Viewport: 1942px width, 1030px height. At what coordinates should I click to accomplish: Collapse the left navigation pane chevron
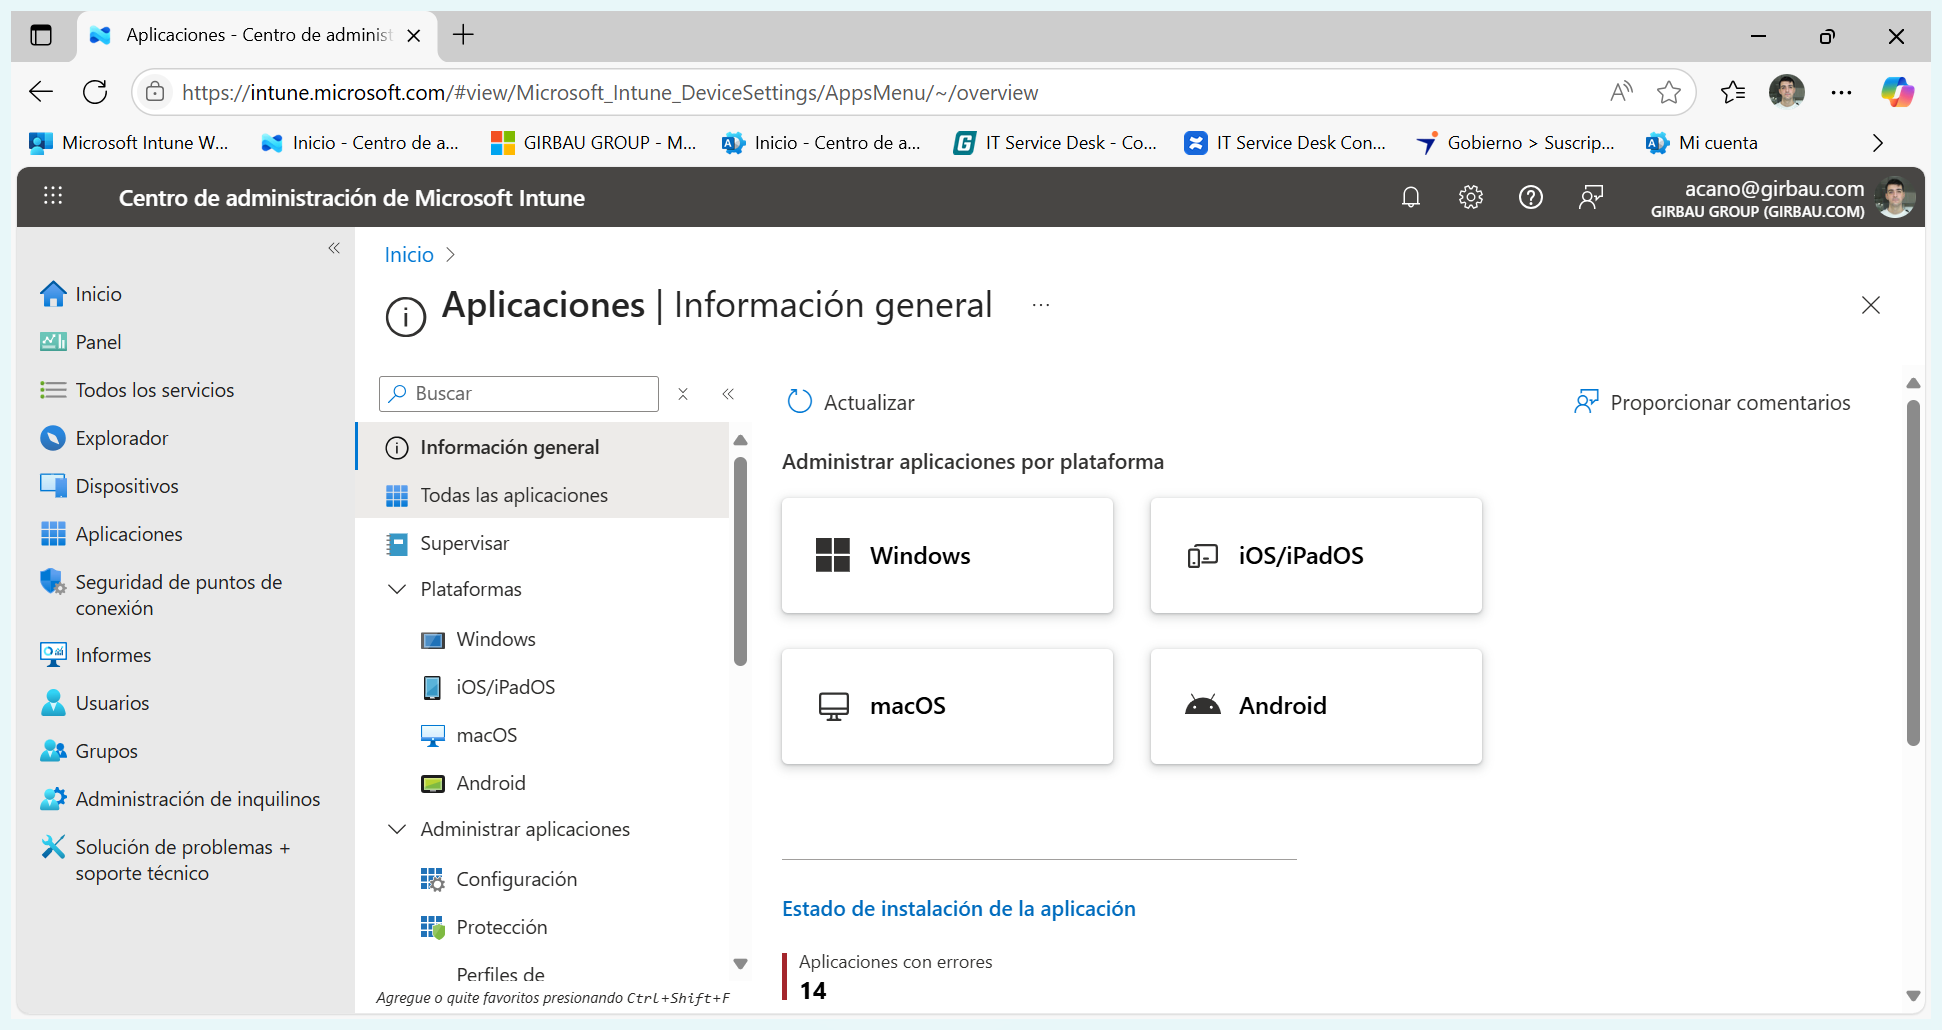pyautogui.click(x=334, y=248)
